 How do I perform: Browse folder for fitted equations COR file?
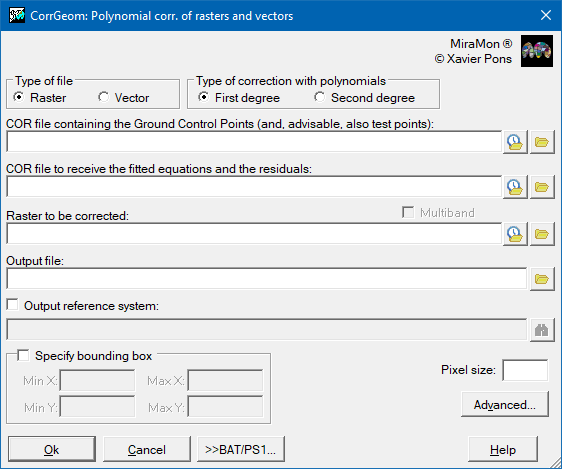coord(542,187)
